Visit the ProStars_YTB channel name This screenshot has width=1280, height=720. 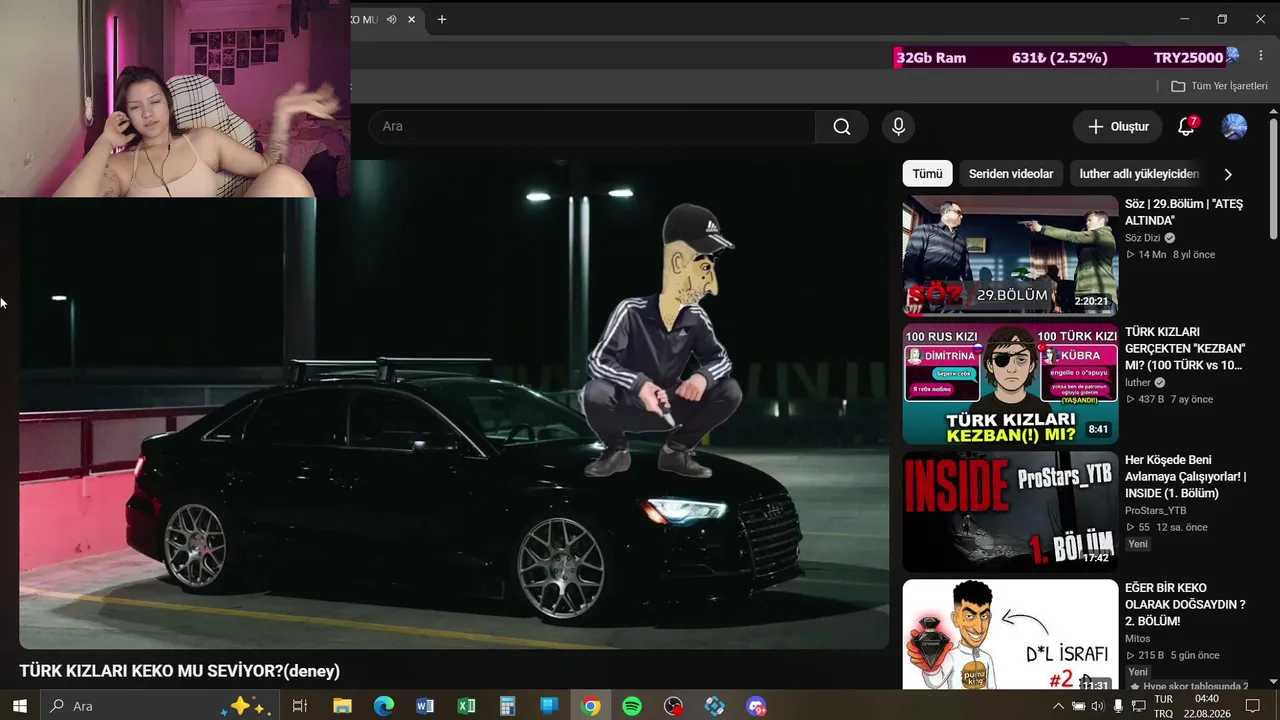click(1156, 510)
